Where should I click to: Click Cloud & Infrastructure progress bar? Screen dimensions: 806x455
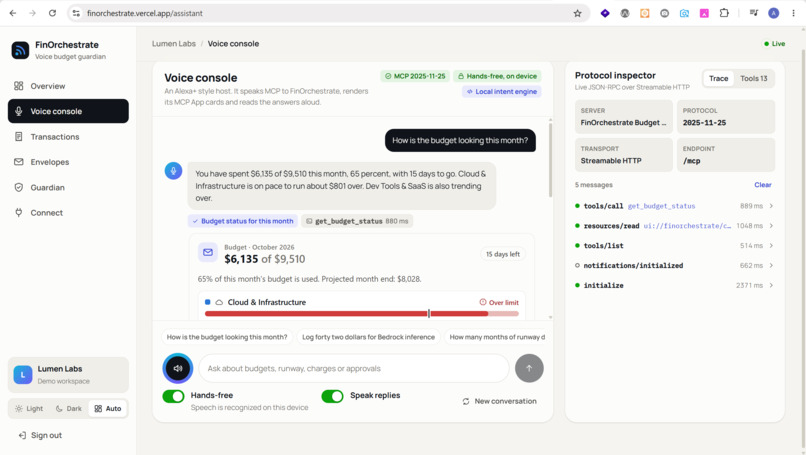361,314
